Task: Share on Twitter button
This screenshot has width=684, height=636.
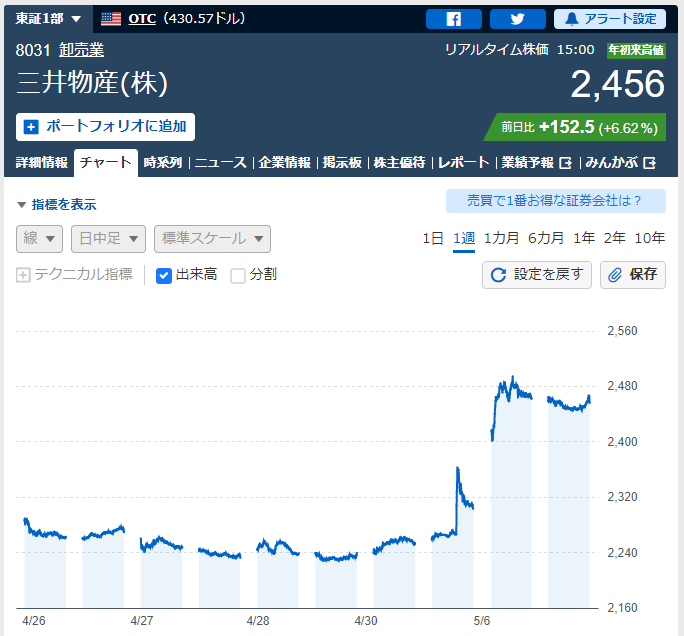Action: click(x=517, y=19)
